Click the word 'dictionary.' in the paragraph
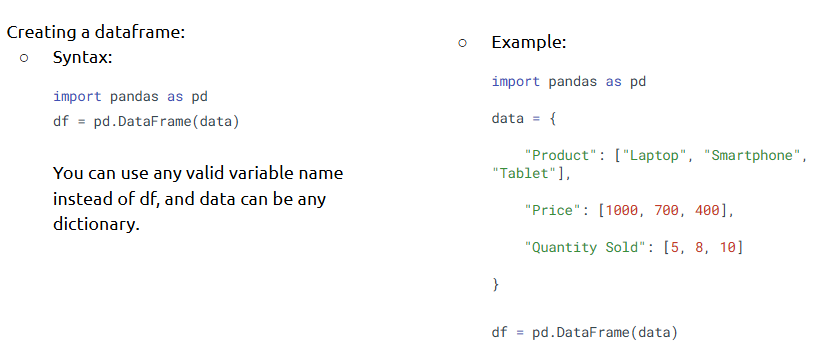The width and height of the screenshot is (814, 361). pyautogui.click(x=97, y=224)
